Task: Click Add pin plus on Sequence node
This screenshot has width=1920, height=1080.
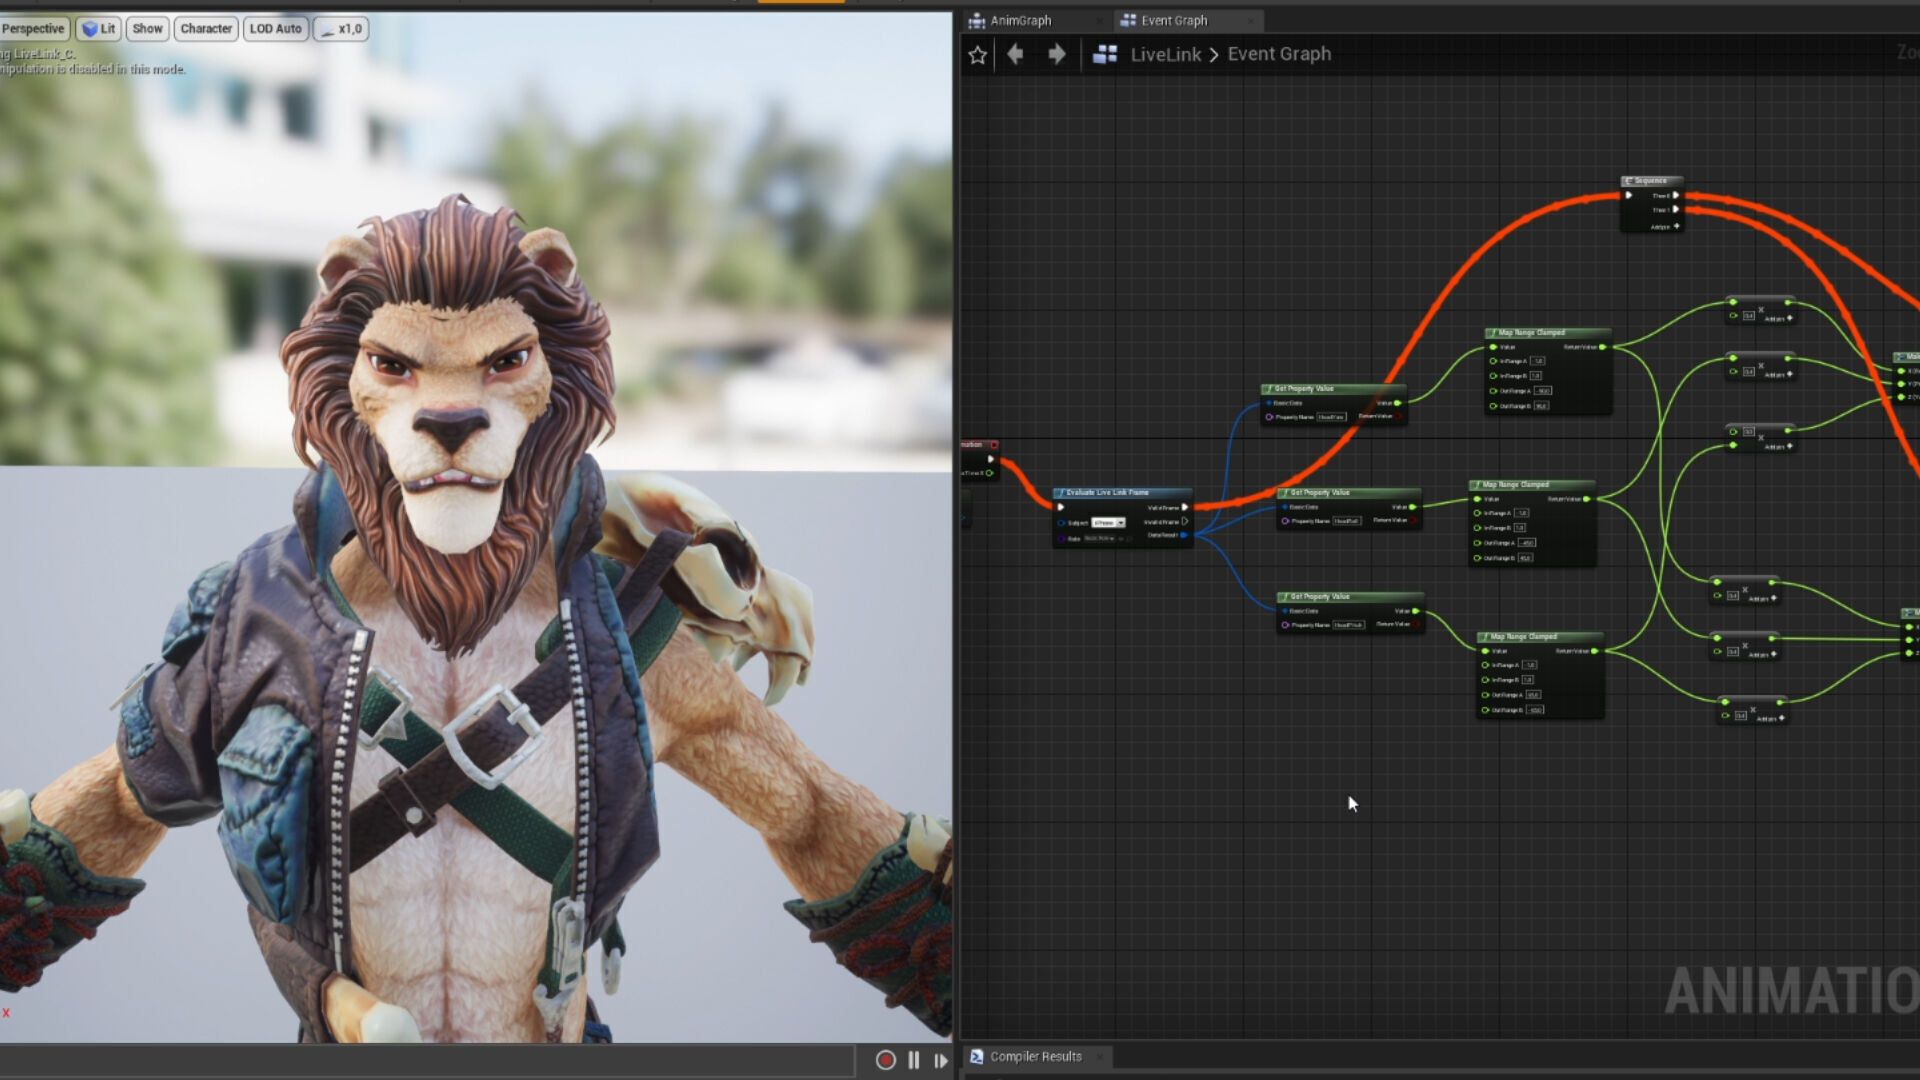Action: [x=1676, y=226]
